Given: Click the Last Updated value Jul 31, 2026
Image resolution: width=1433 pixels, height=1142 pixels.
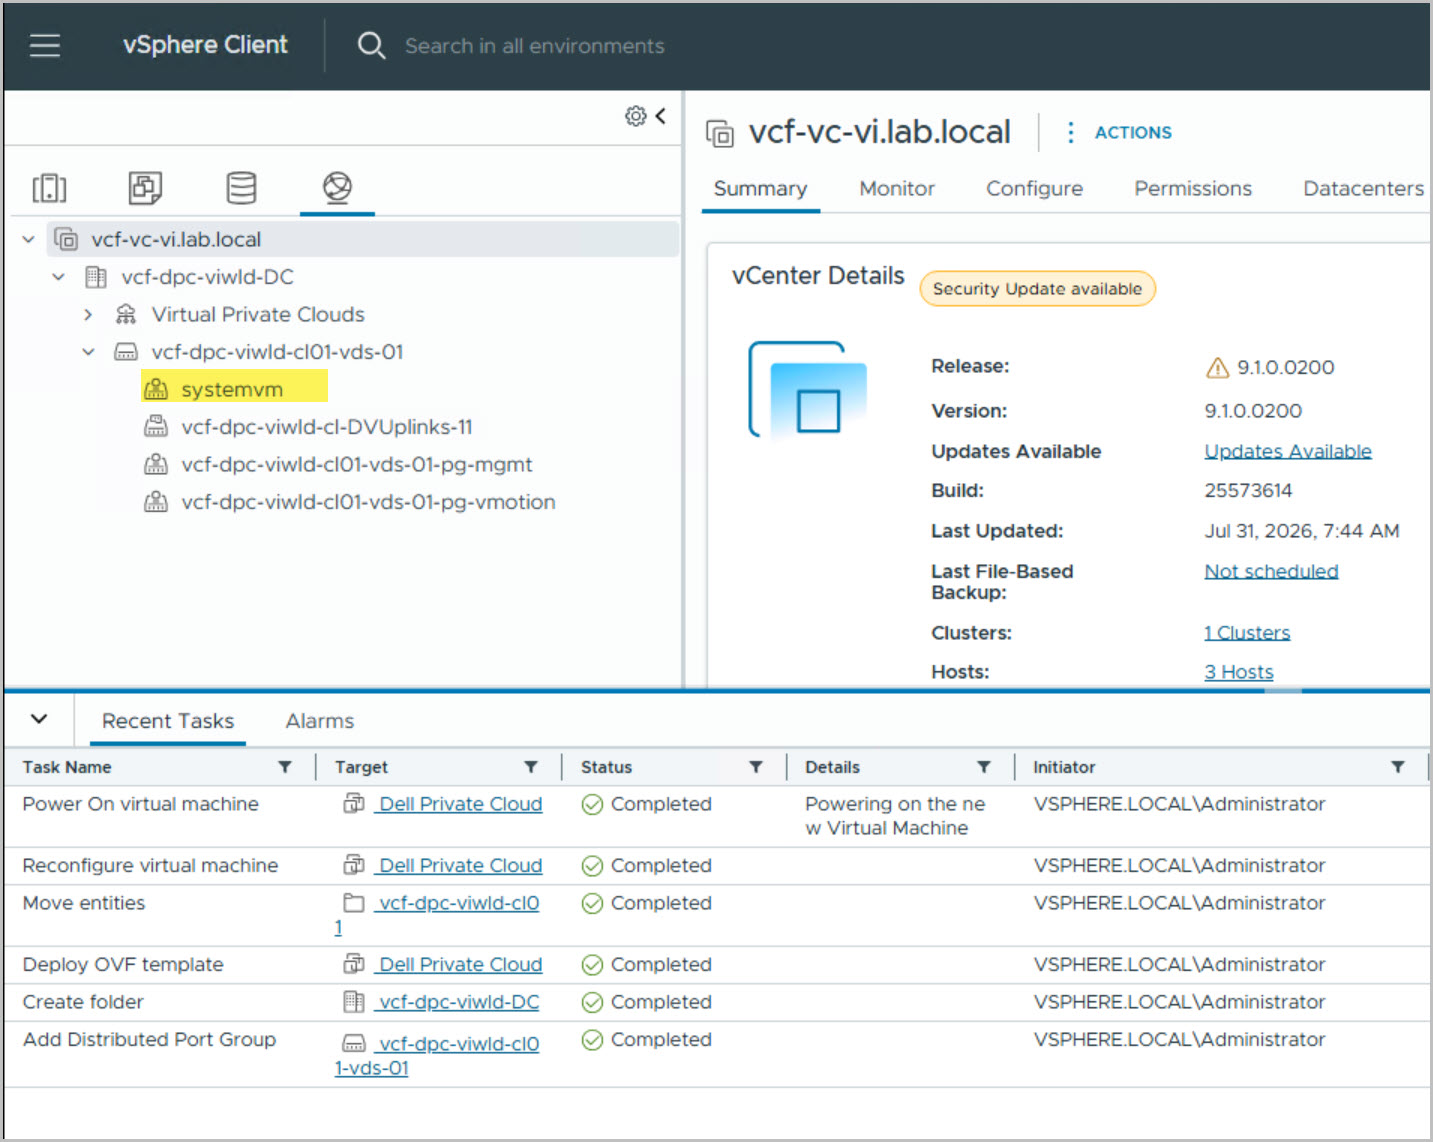Looking at the screenshot, I should tap(1301, 531).
